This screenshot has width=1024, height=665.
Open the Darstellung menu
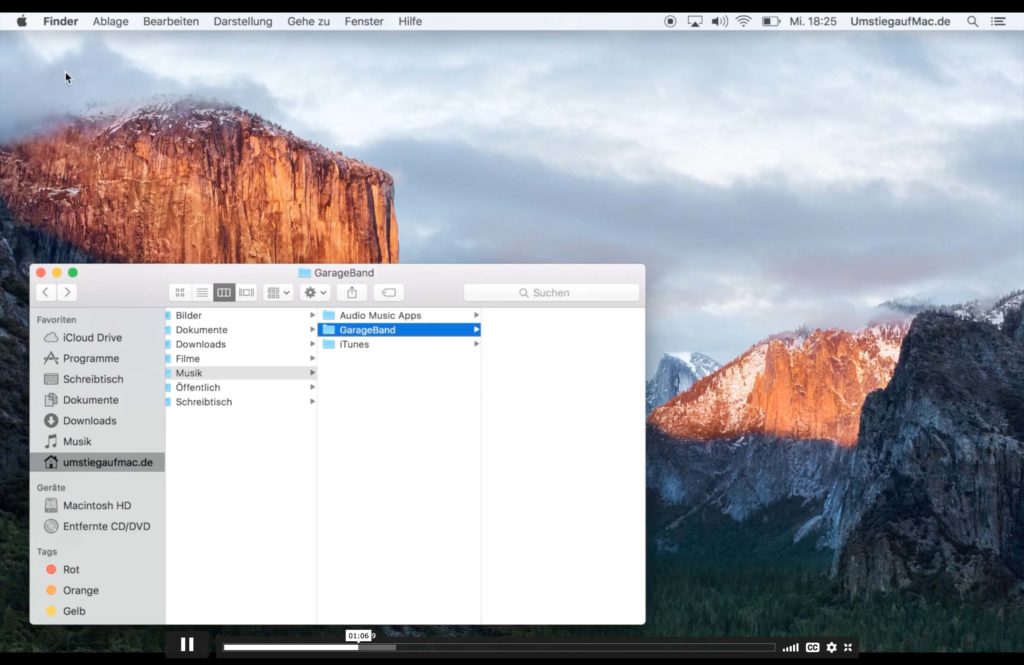242,22
